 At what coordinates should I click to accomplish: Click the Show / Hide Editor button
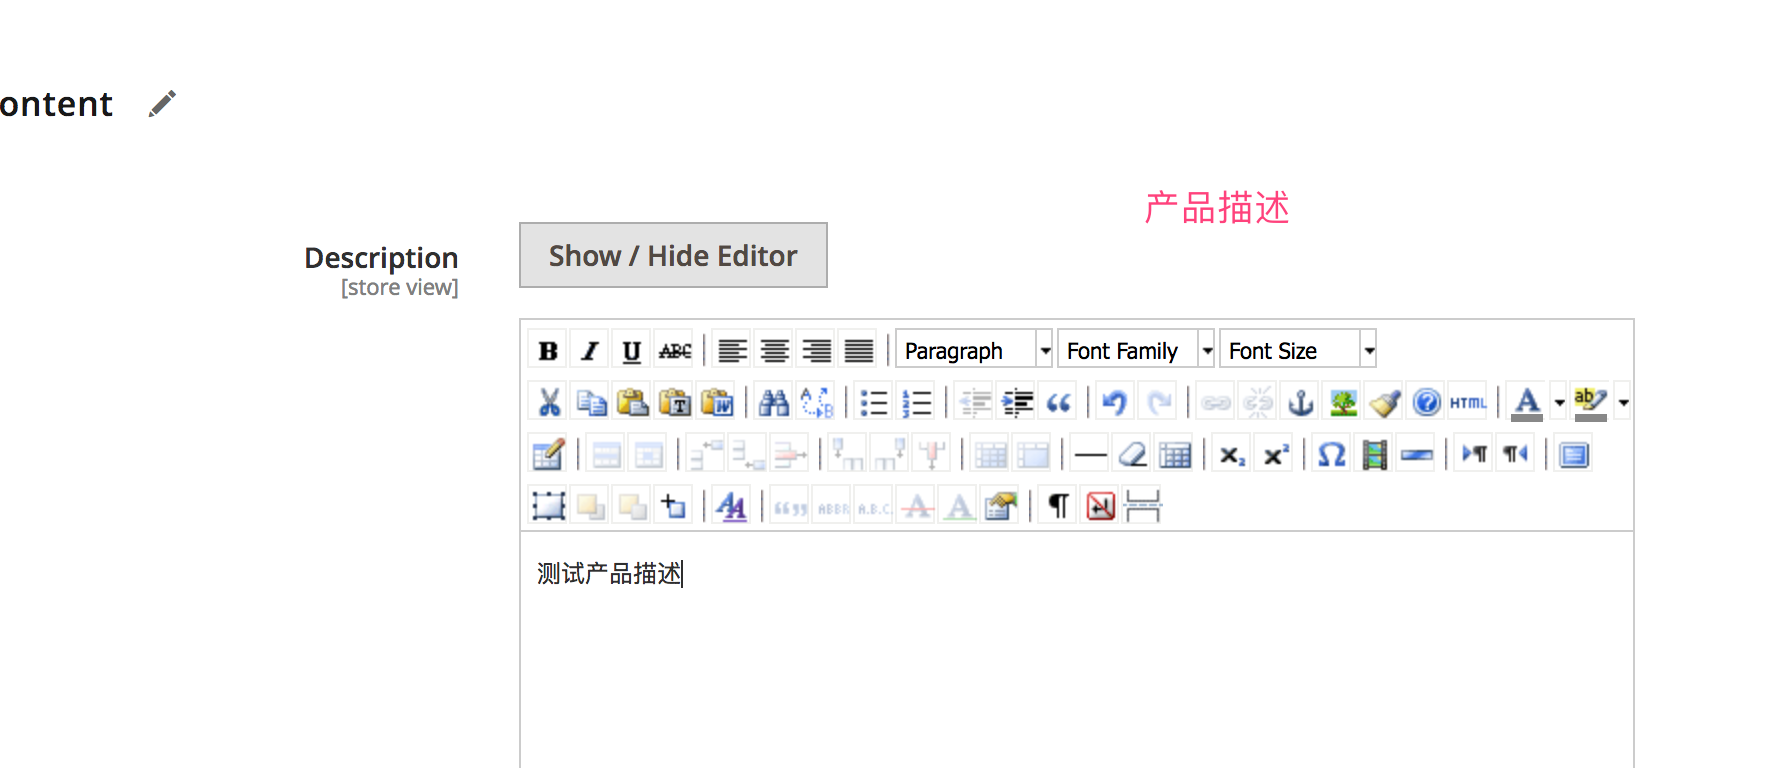click(x=673, y=255)
